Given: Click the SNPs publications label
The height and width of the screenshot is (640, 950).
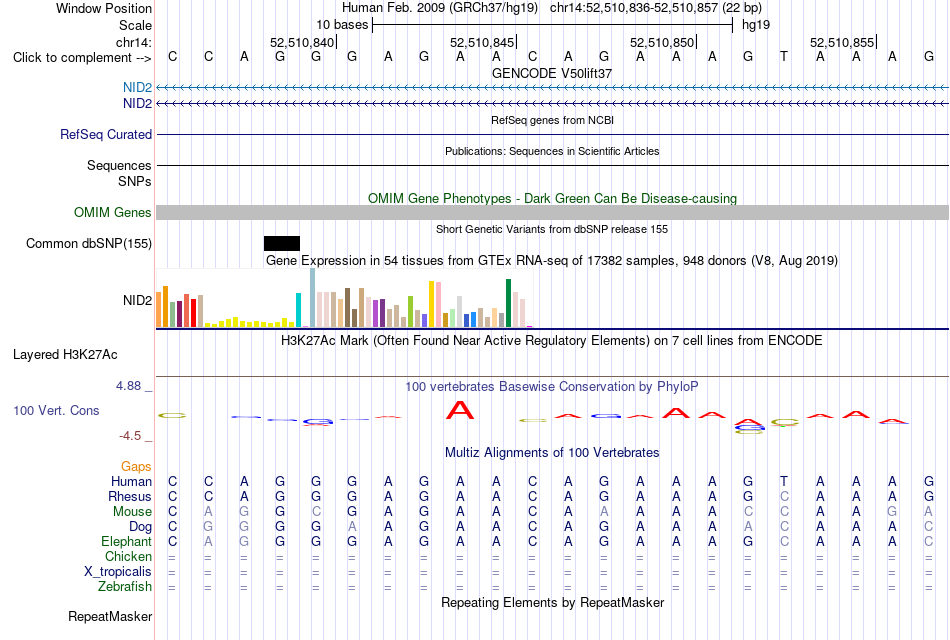Looking at the screenshot, I should click(135, 181).
